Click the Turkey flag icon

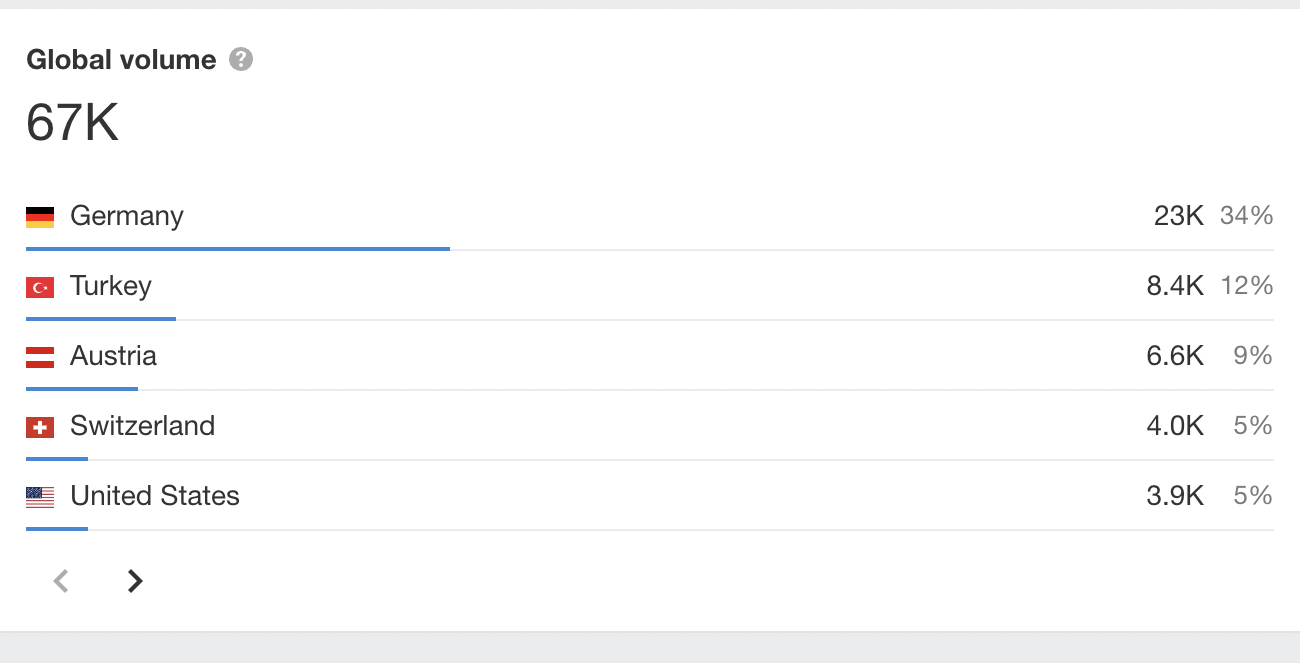click(x=40, y=287)
